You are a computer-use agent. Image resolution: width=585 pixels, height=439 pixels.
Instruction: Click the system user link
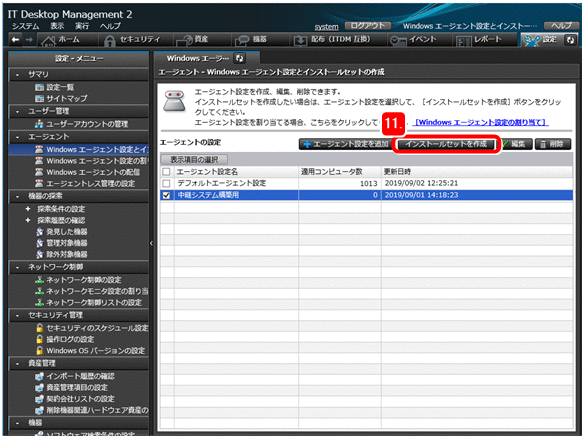point(326,26)
